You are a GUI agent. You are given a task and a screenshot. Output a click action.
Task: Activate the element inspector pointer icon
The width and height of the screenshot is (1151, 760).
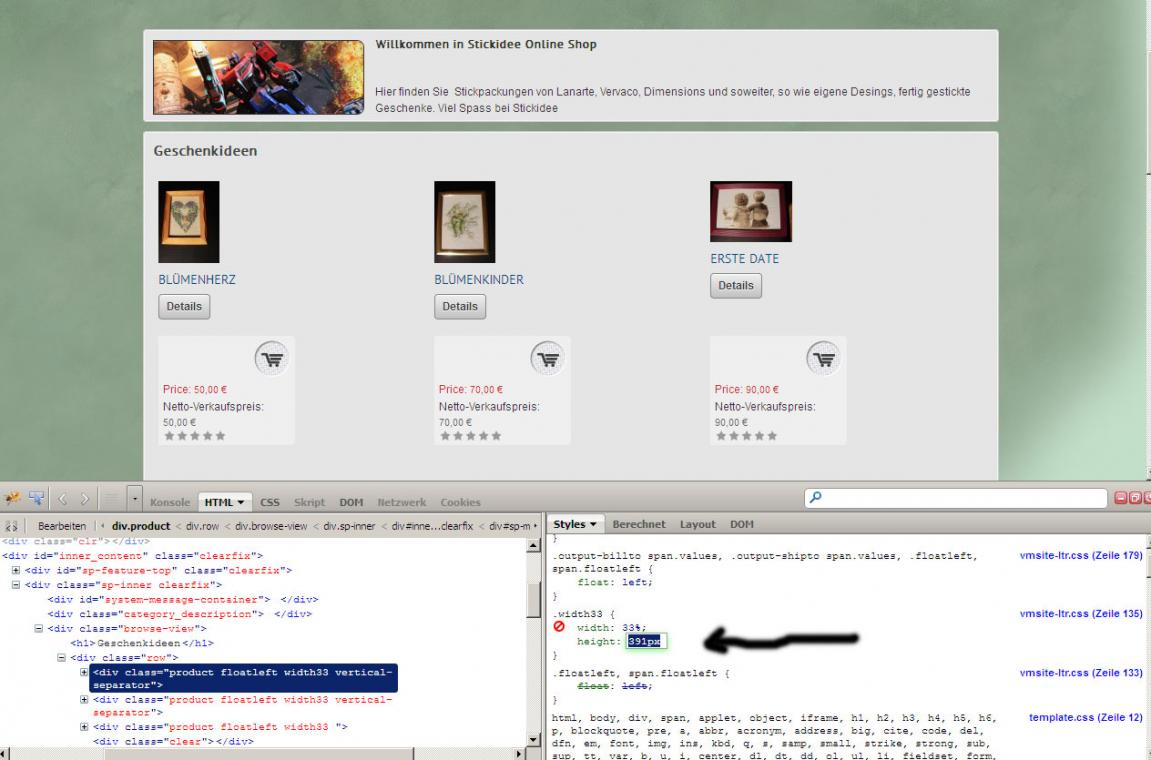click(37, 500)
